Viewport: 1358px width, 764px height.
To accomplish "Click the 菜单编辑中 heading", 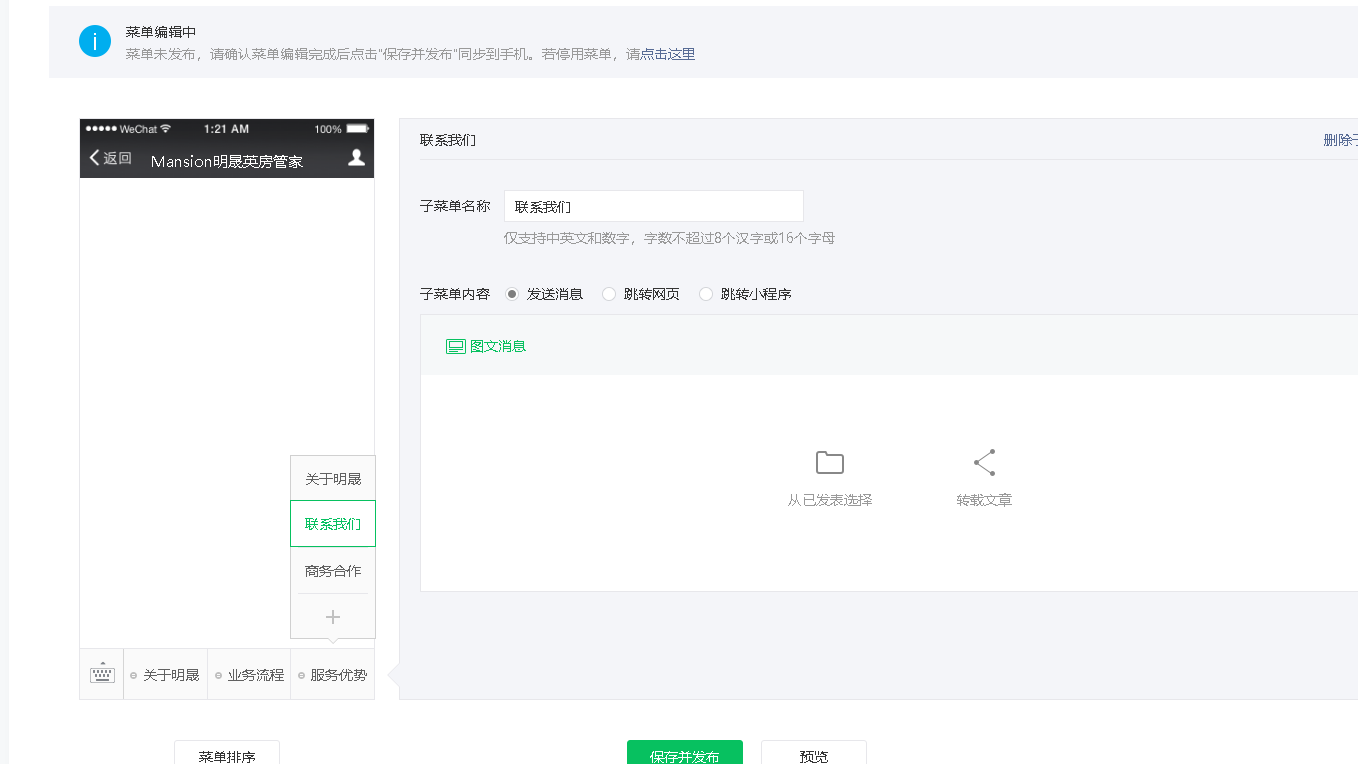I will click(x=161, y=32).
